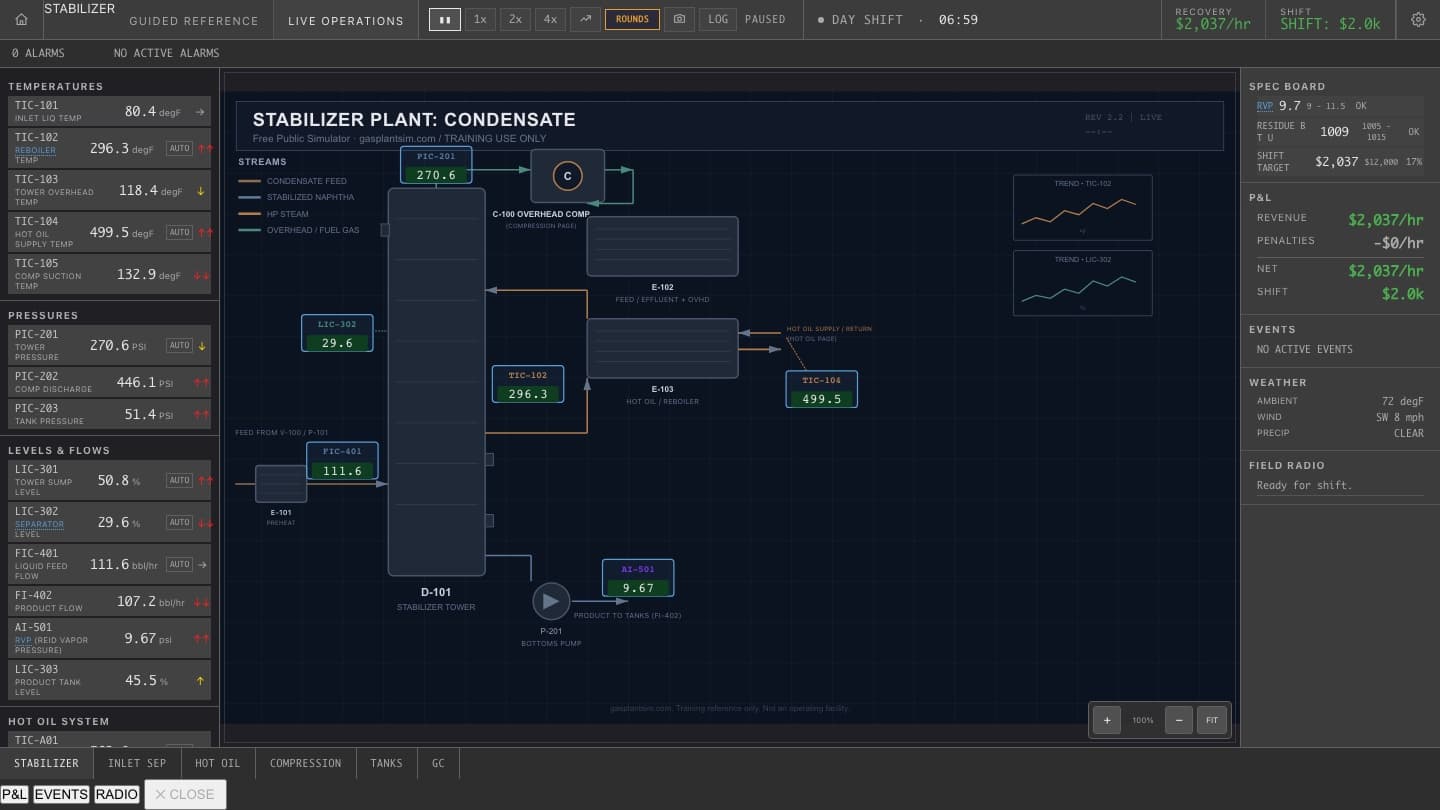Zoom out of the diagram with minus
Image resolution: width=1440 pixels, height=810 pixels.
click(x=1179, y=720)
